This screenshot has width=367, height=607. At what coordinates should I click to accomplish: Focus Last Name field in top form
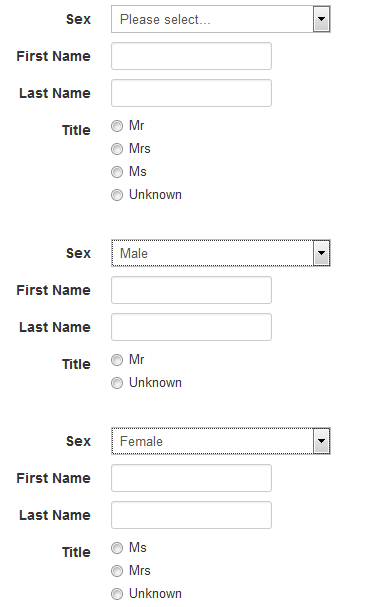pos(191,93)
